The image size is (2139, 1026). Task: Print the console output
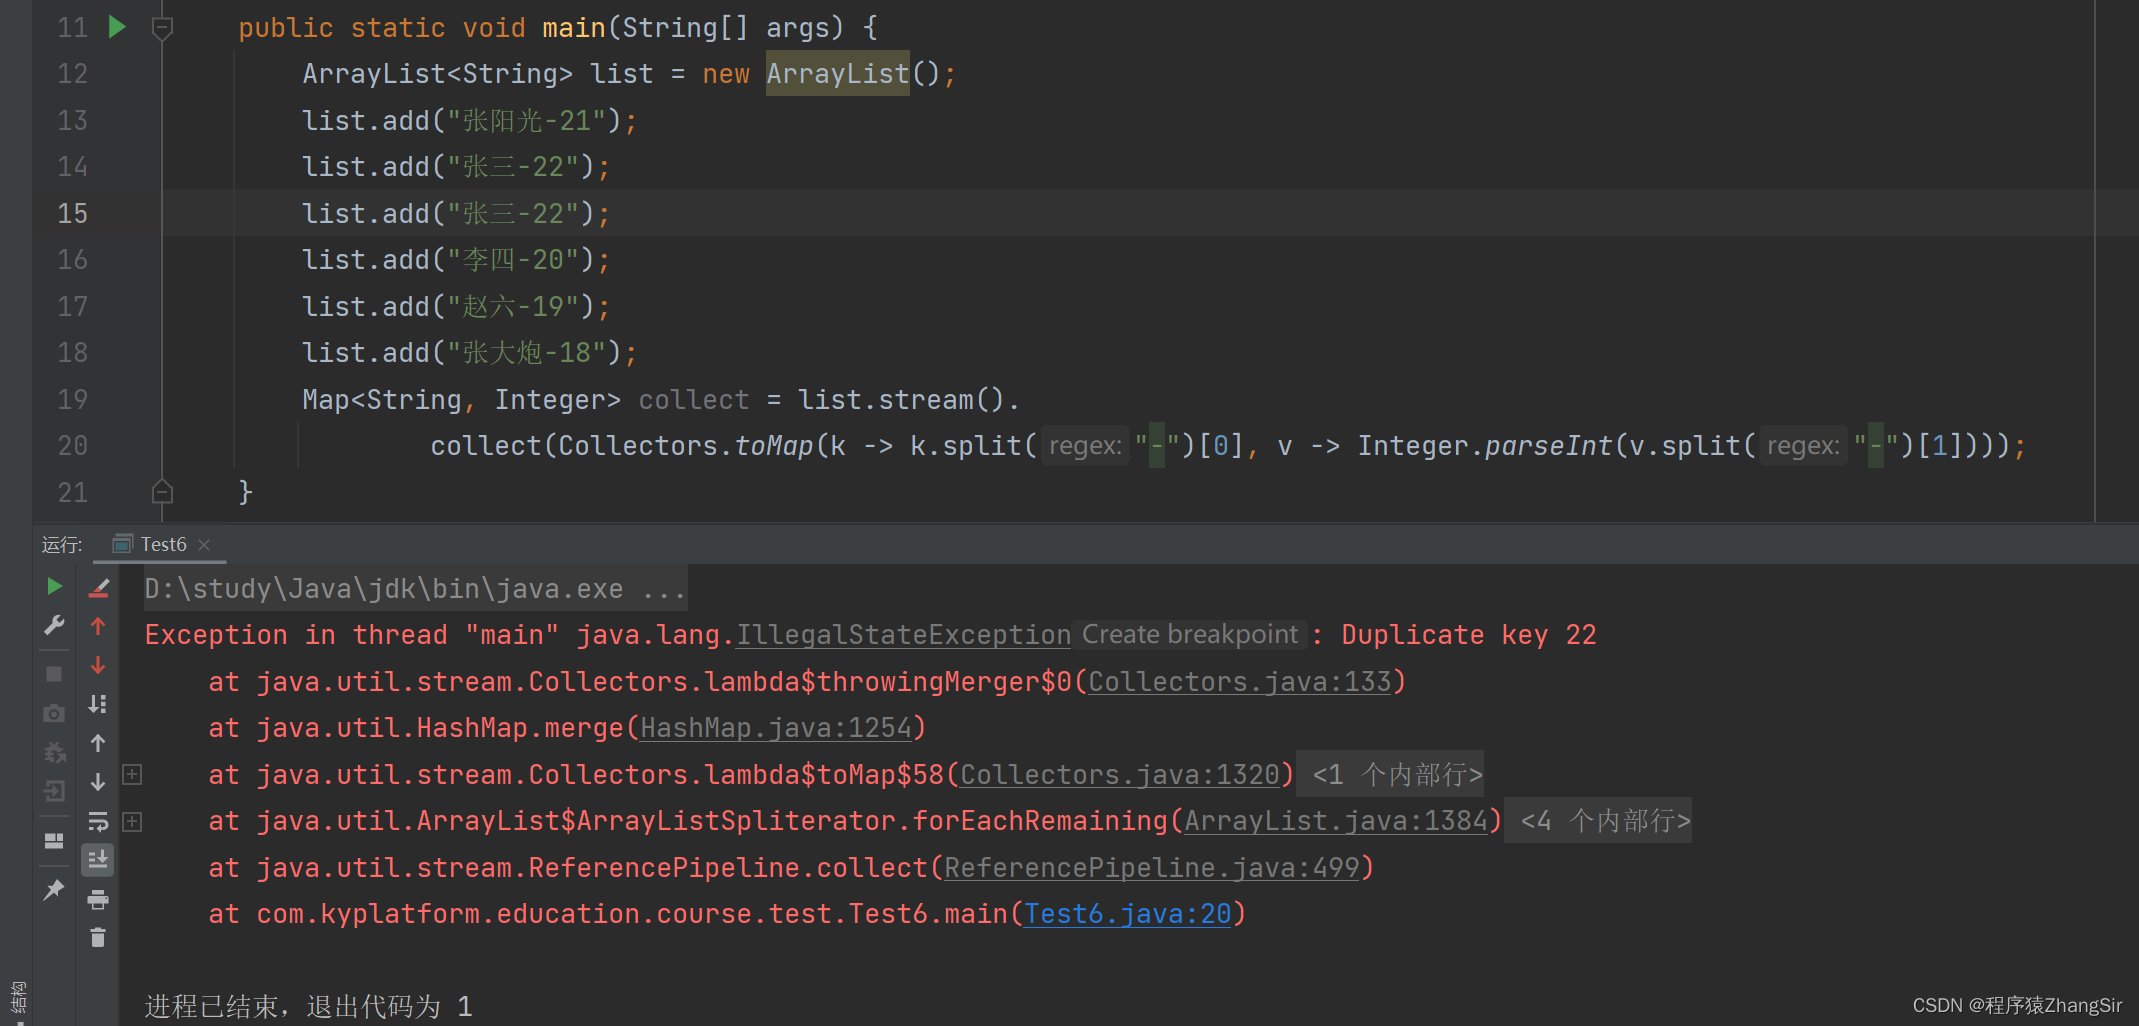[x=98, y=900]
